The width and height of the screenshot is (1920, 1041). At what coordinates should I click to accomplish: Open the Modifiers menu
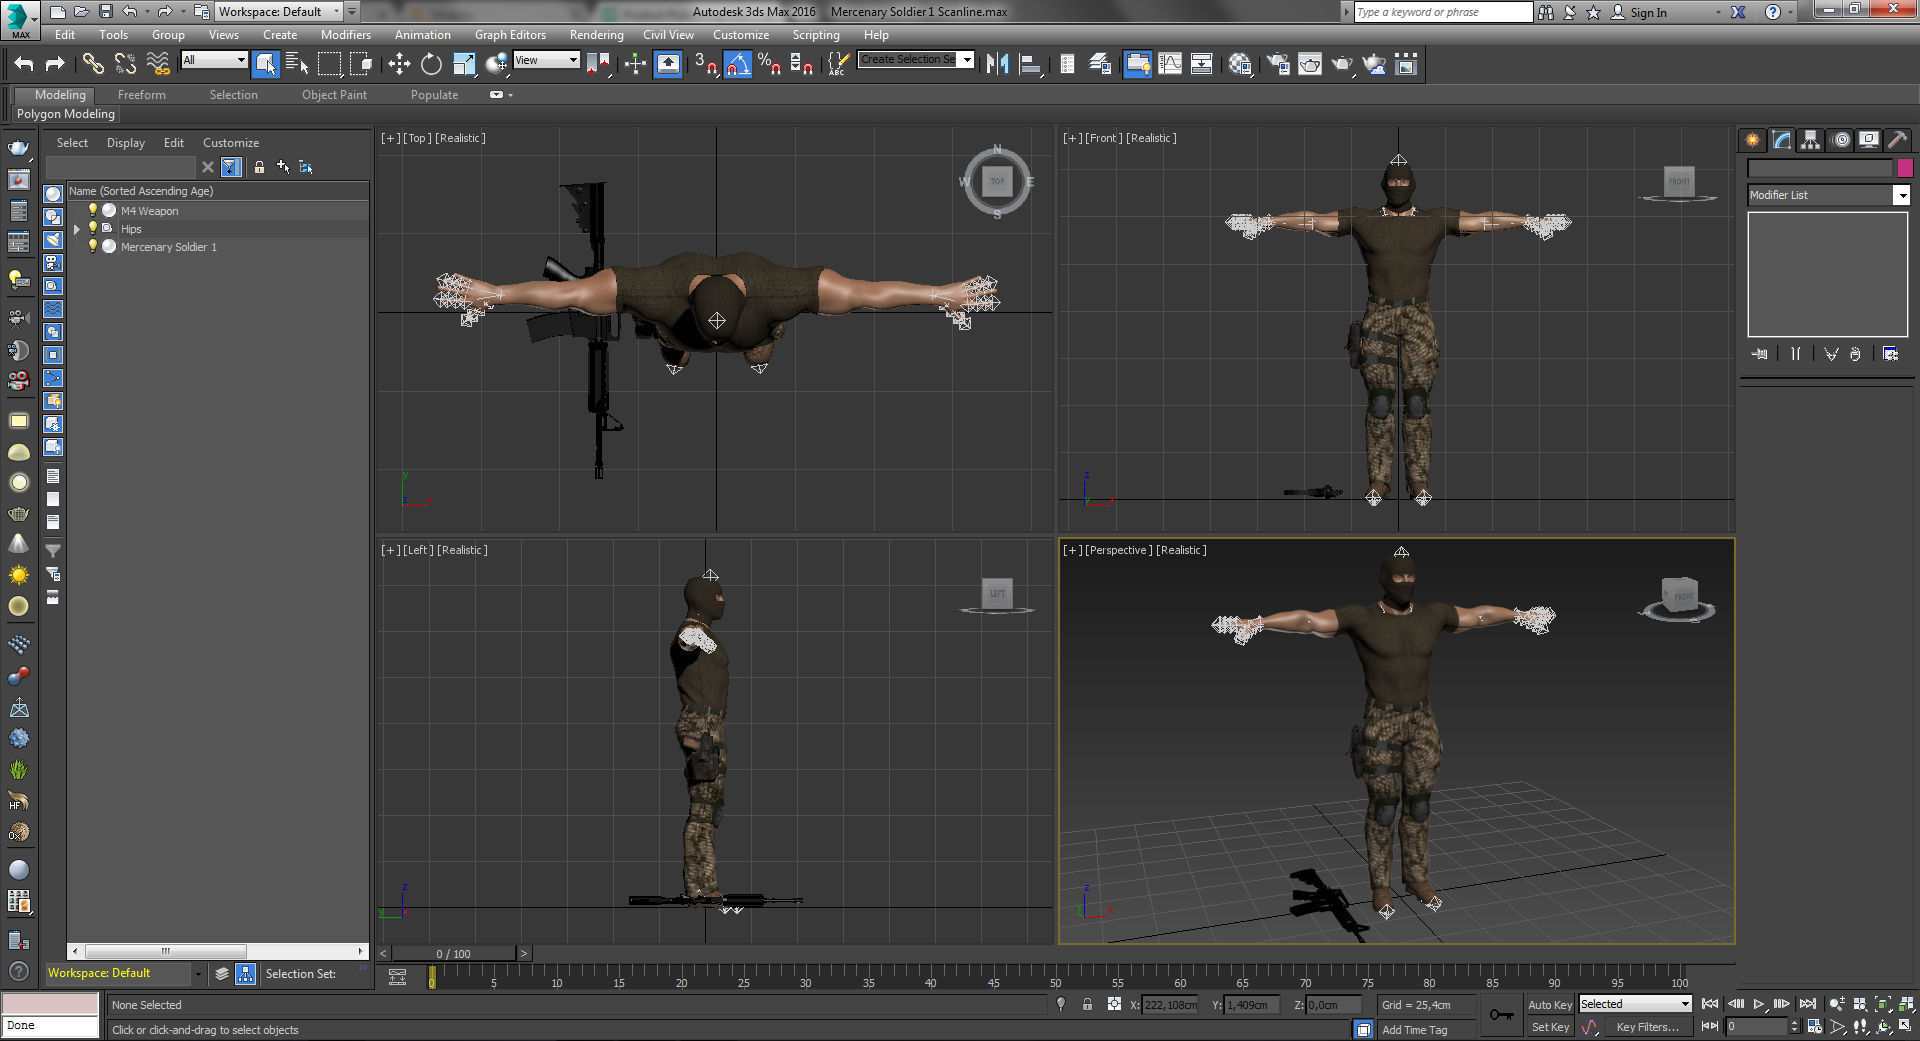(345, 34)
